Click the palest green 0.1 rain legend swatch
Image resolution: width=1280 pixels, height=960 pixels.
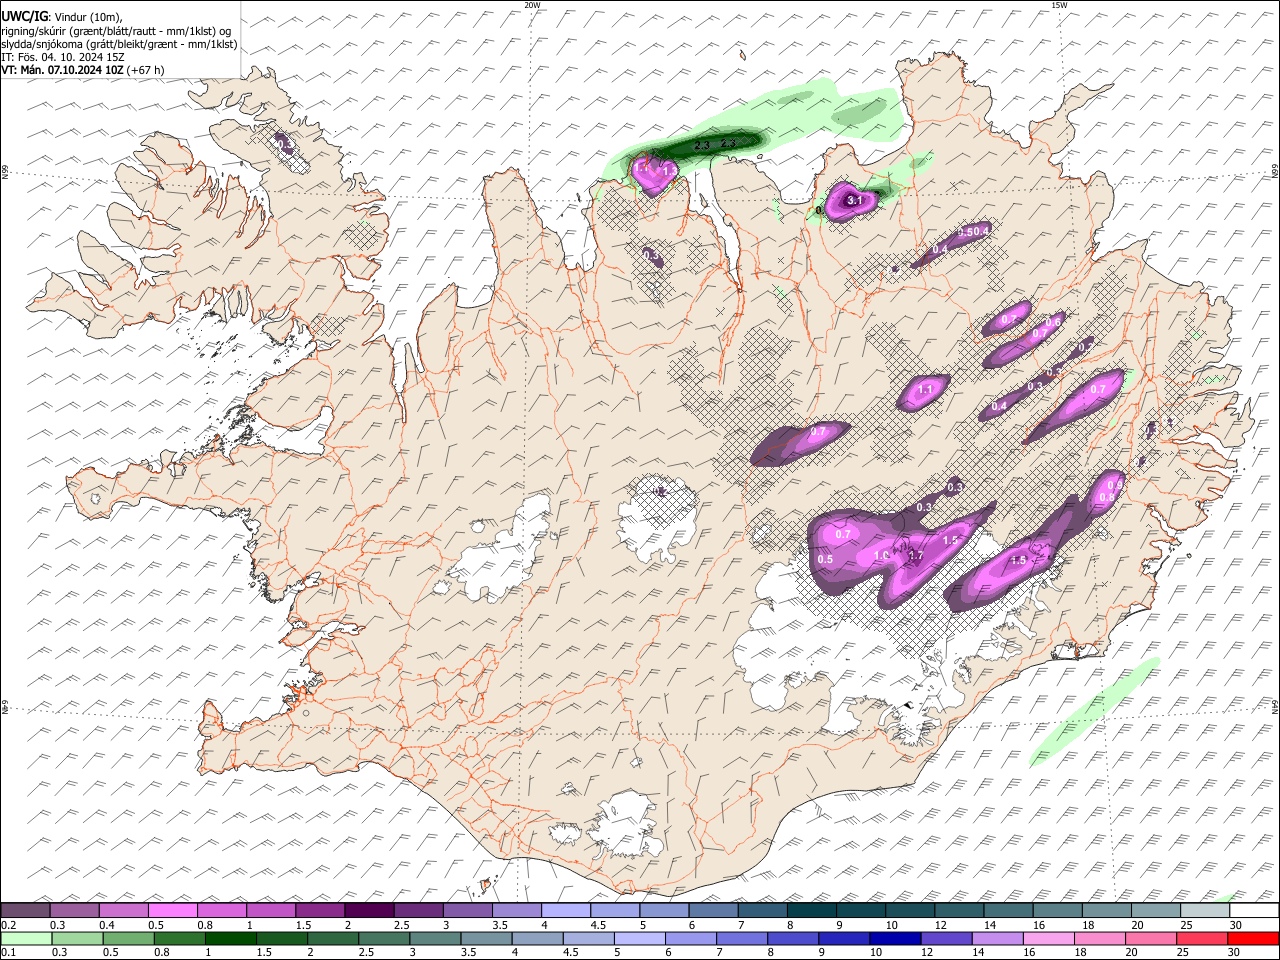[x=26, y=939]
